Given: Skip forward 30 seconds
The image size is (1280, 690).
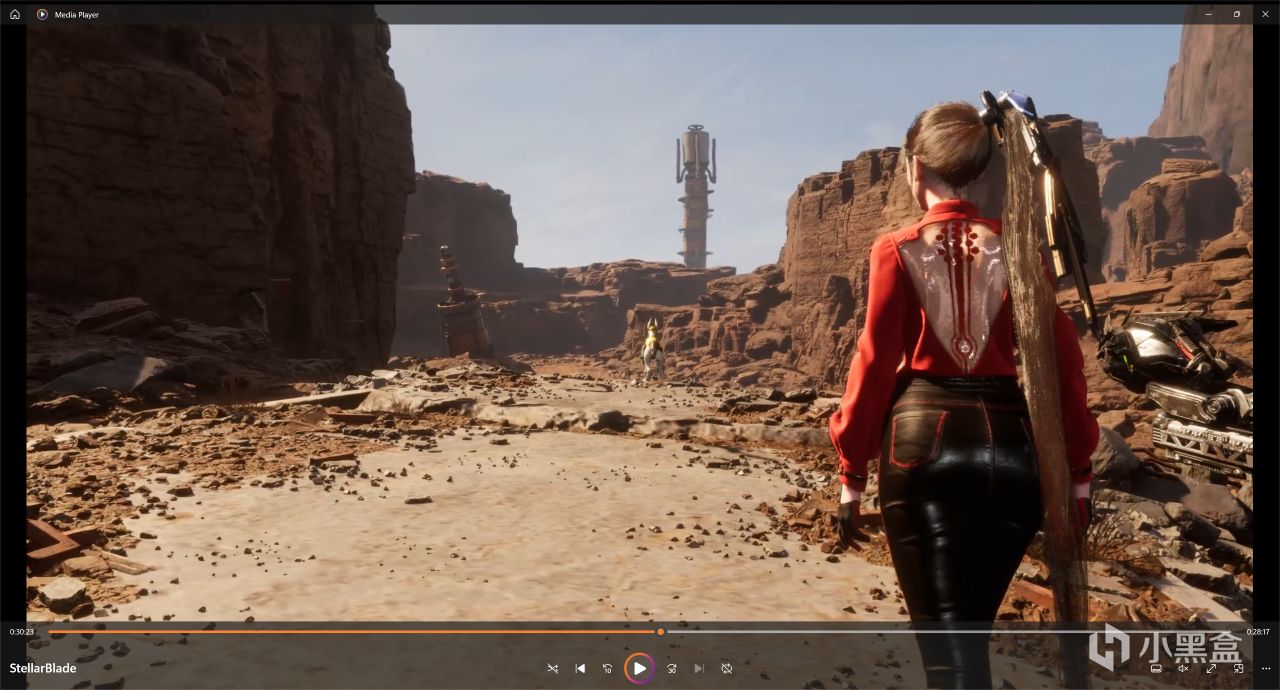Looking at the screenshot, I should coord(672,668).
